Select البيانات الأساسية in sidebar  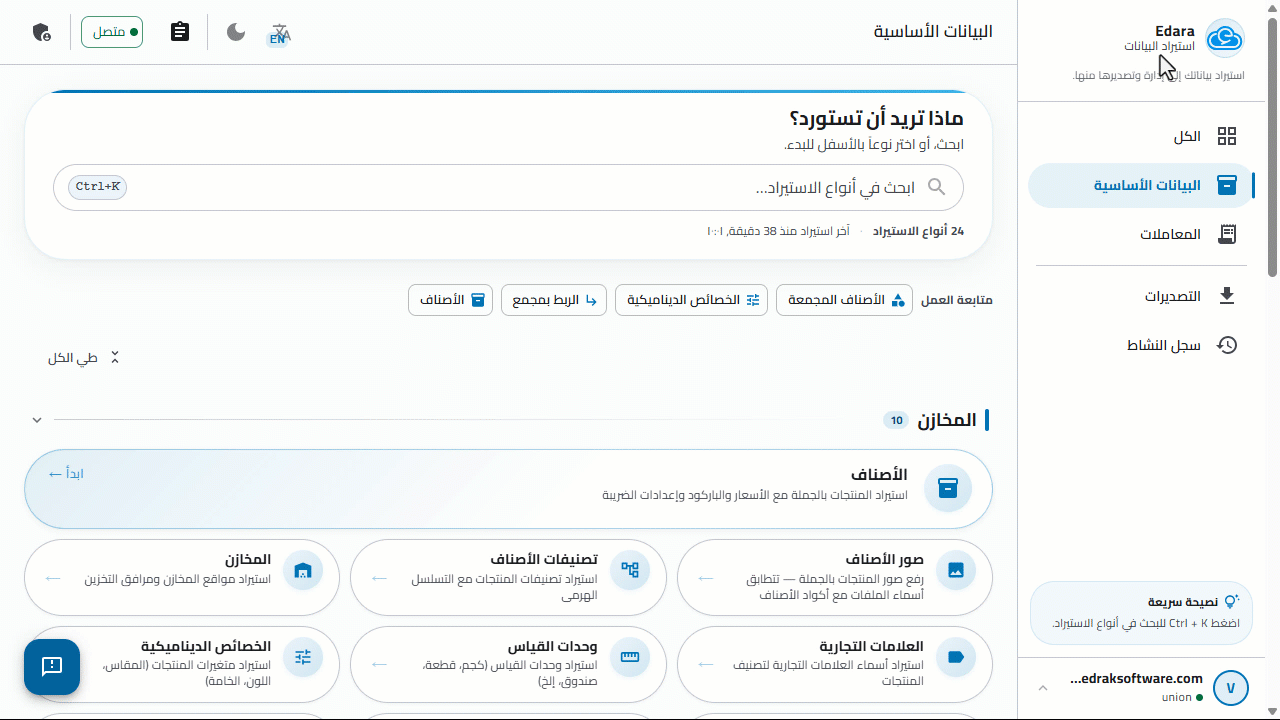[1141, 186]
